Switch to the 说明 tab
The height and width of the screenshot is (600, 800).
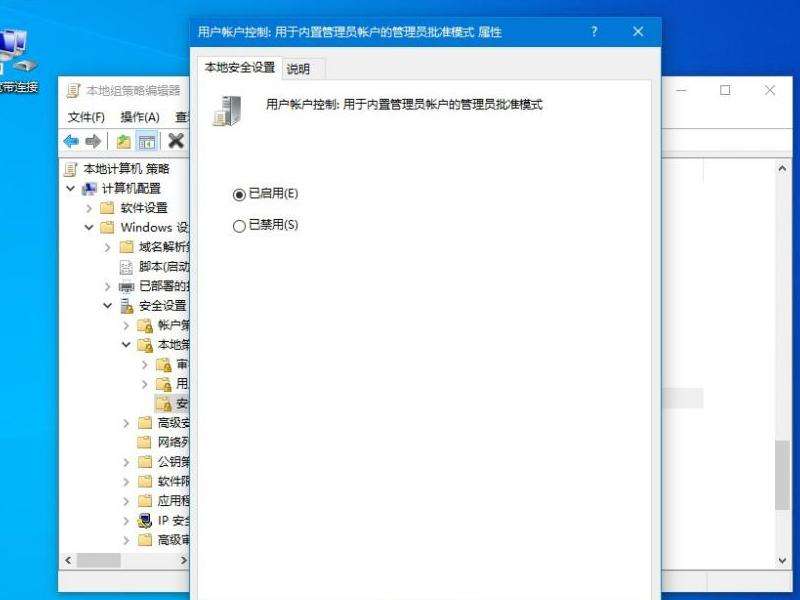pyautogui.click(x=298, y=69)
